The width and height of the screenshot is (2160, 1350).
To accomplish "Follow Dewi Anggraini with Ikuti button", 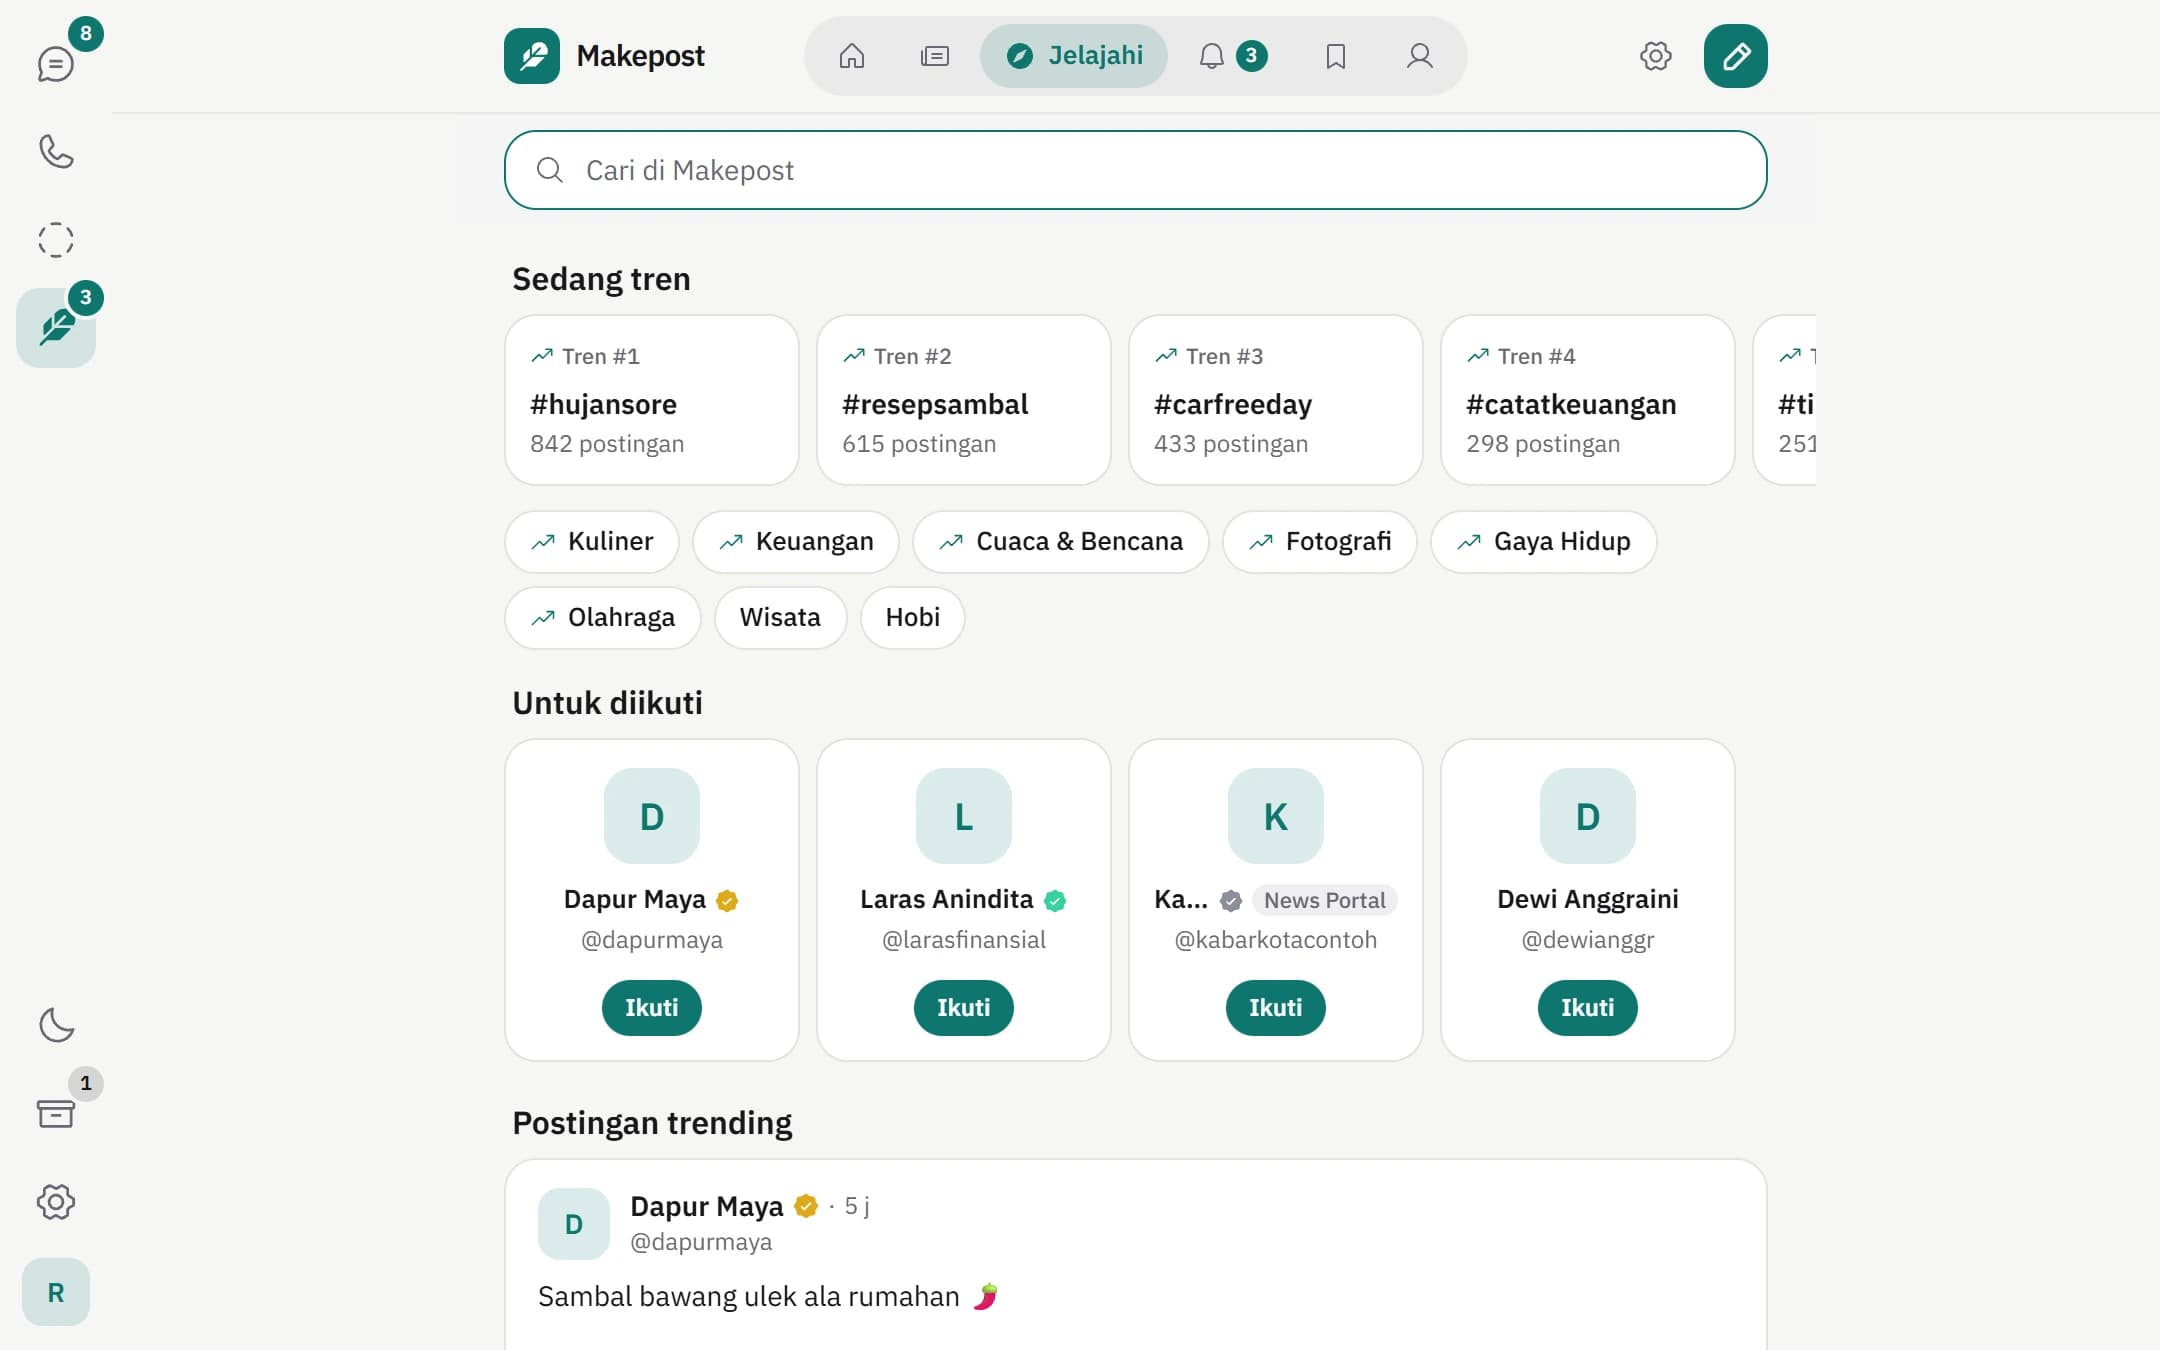I will tap(1588, 1008).
